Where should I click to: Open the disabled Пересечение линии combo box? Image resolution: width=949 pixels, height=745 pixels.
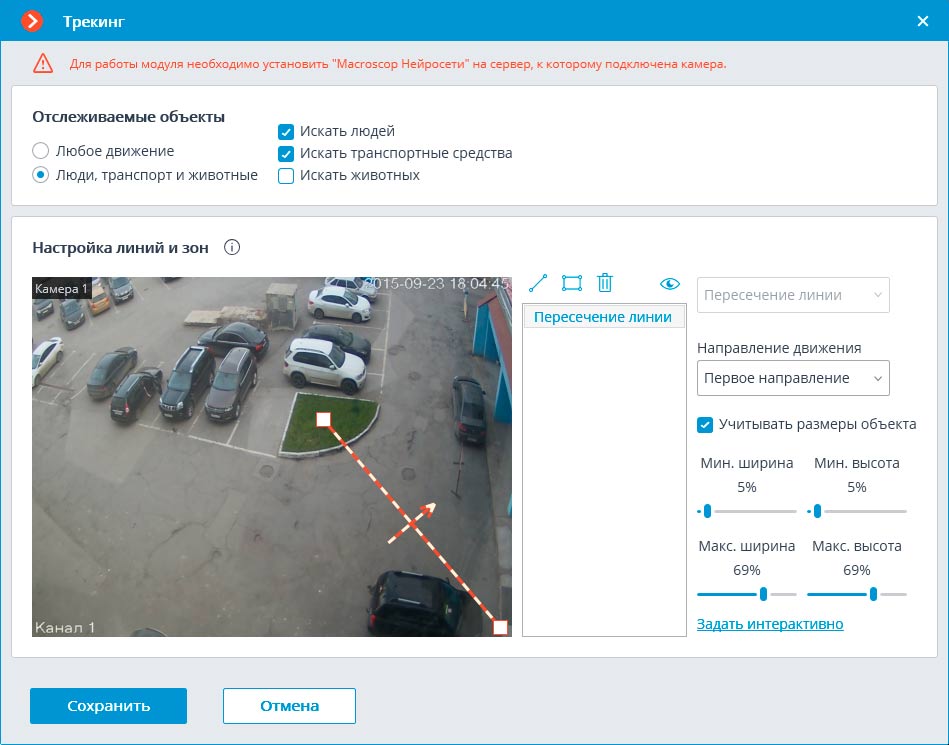793,296
